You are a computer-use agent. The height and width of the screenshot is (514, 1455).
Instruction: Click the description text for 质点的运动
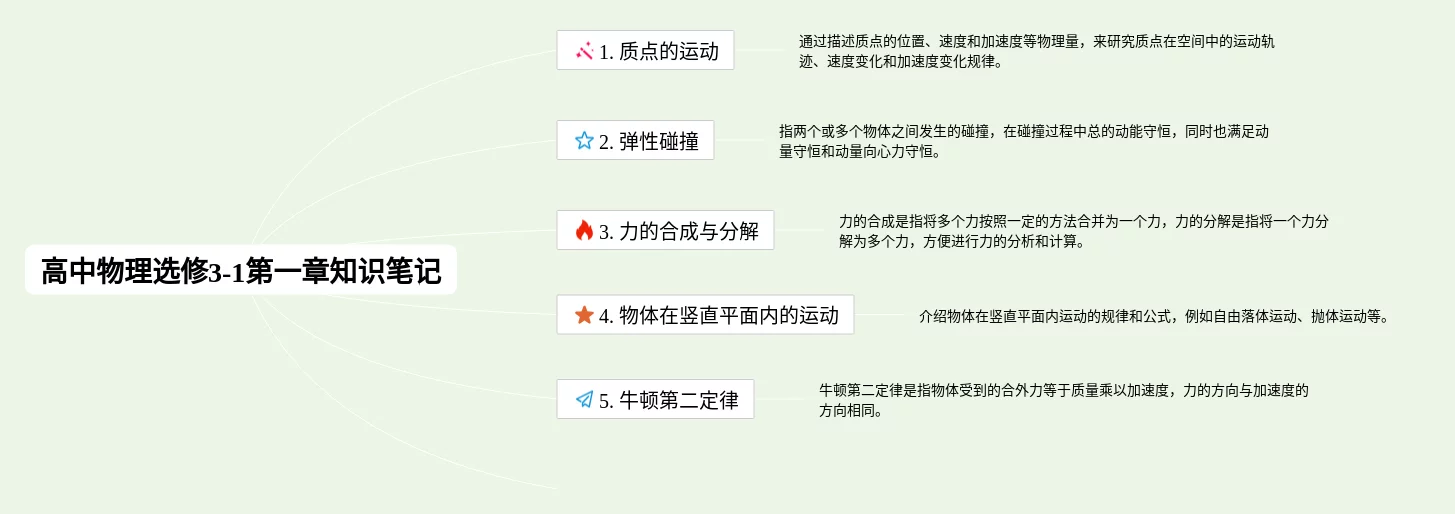pyautogui.click(x=1037, y=51)
